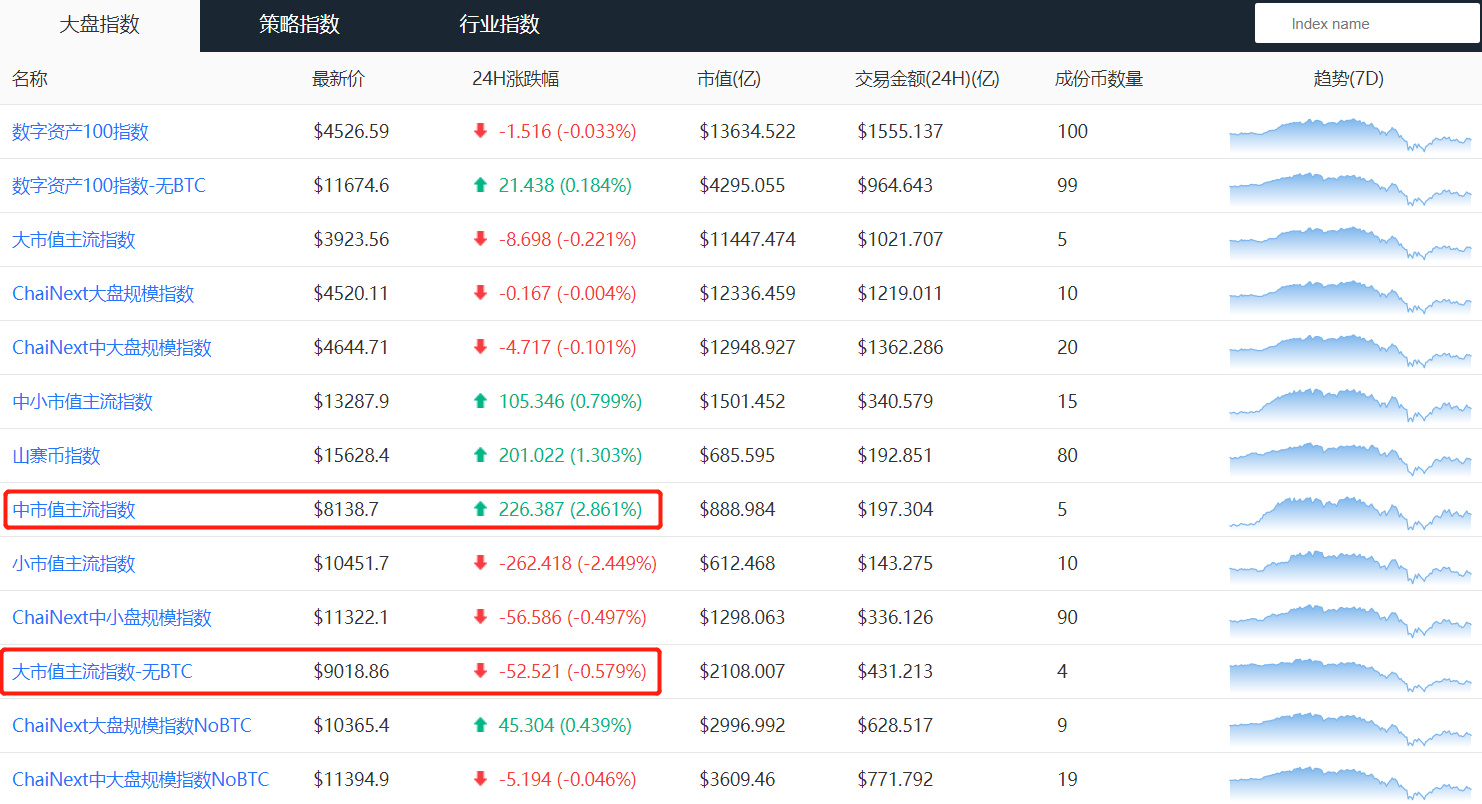Switch to the 大盘指数 tab
Image resolution: width=1482 pixels, height=804 pixels.
pyautogui.click(x=100, y=25)
